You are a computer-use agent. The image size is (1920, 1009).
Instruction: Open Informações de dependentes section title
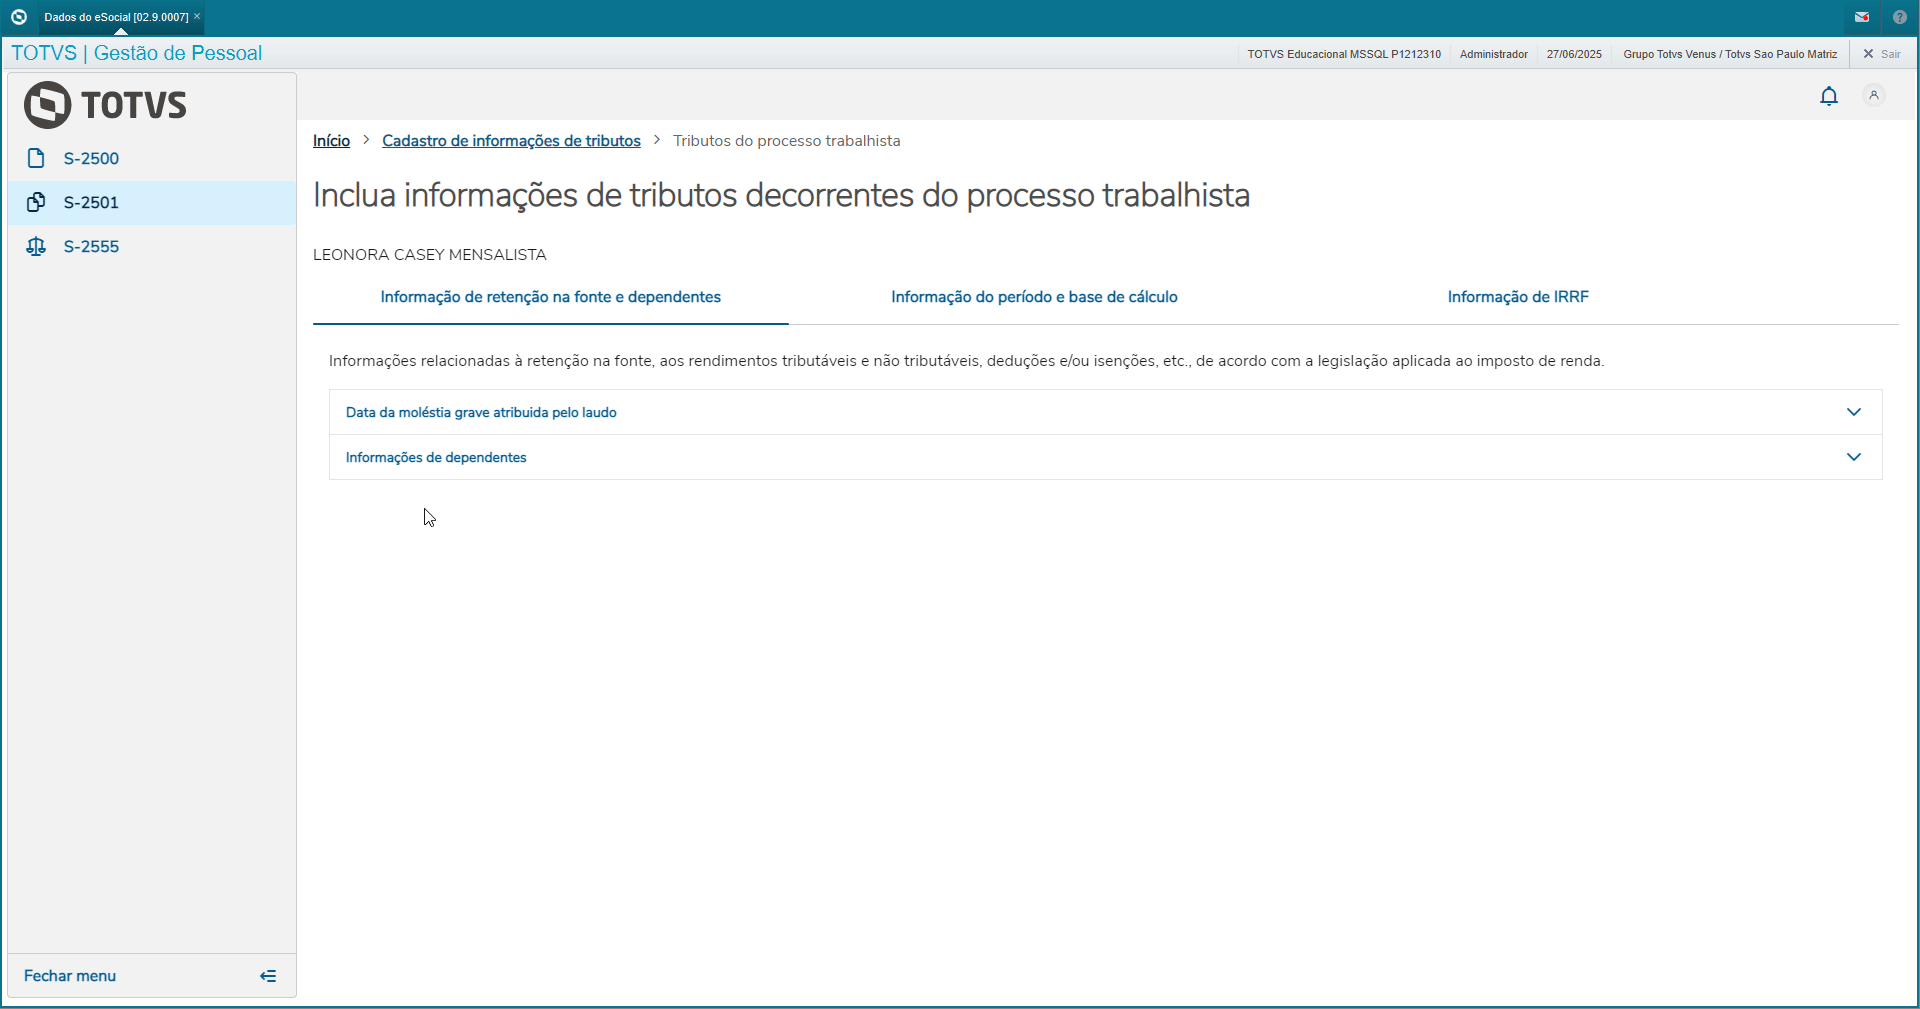pyautogui.click(x=436, y=457)
